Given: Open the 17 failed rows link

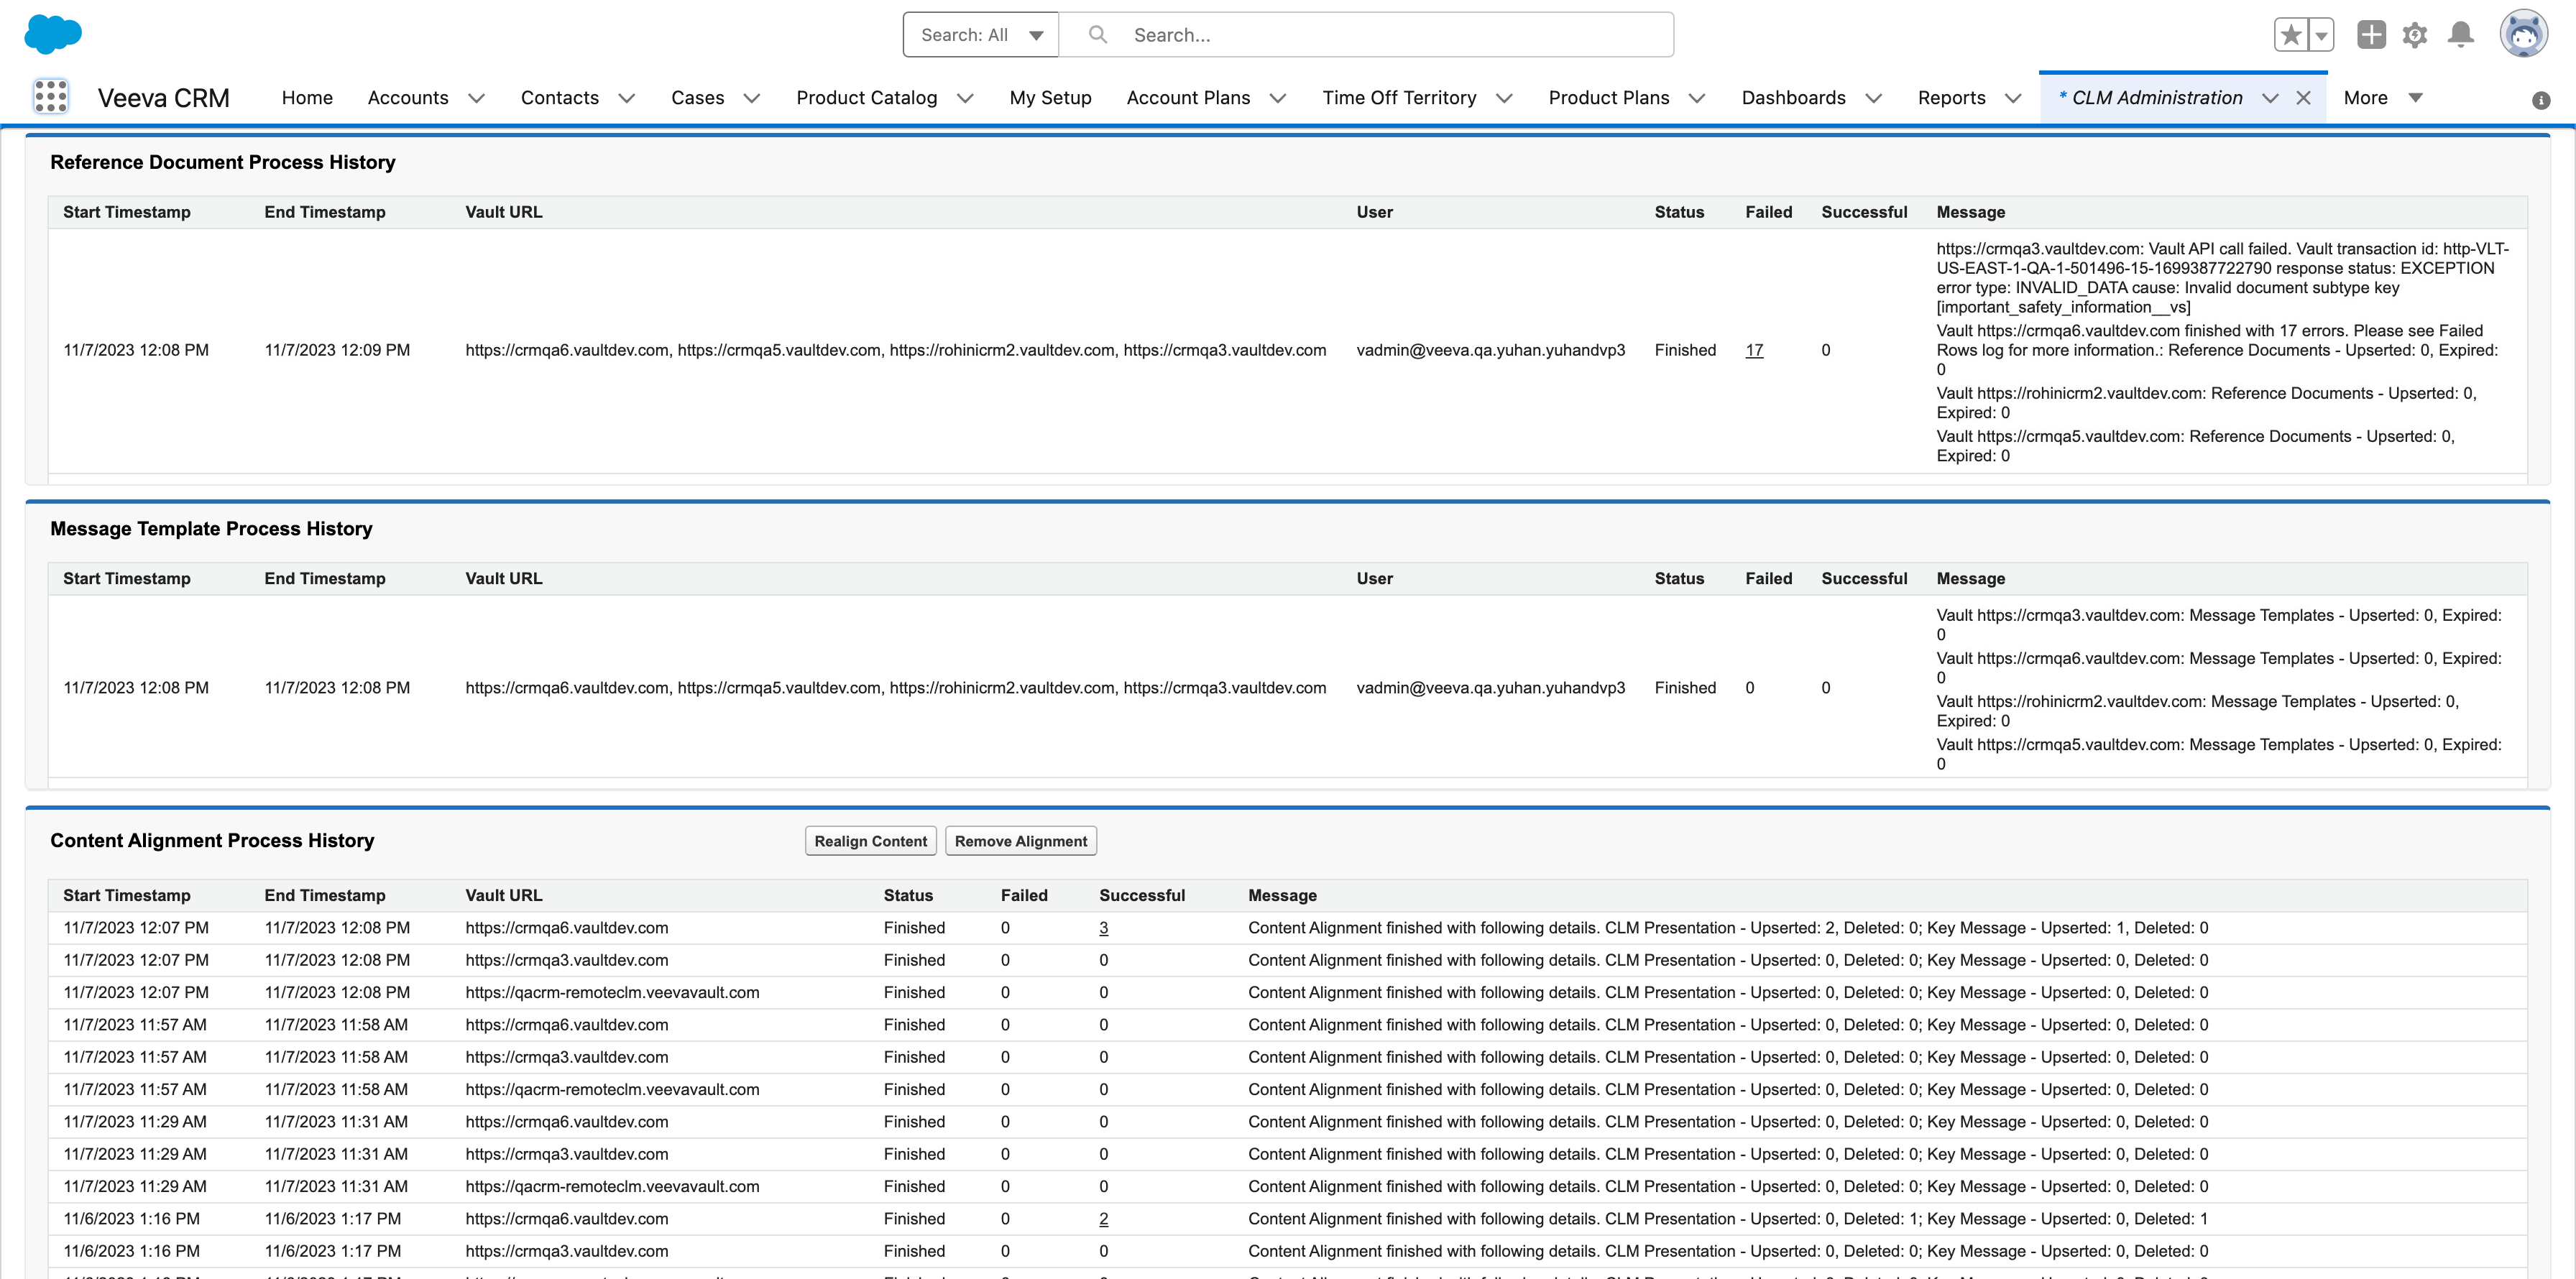Looking at the screenshot, I should point(1754,350).
